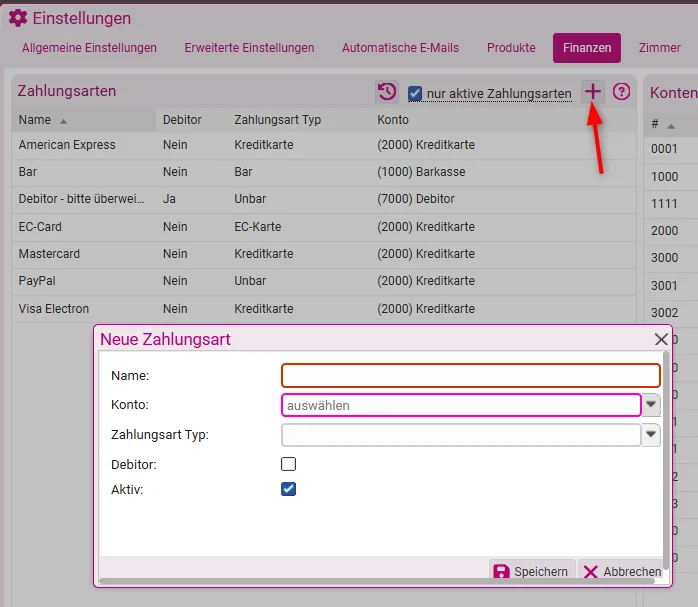The image size is (698, 607).
Task: Select the PayPal payment row
Action: pyautogui.click(x=324, y=281)
